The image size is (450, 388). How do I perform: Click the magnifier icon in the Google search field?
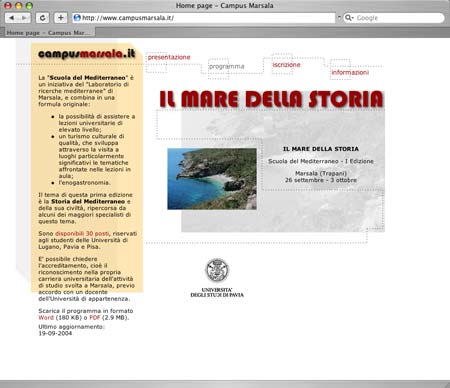(x=348, y=18)
